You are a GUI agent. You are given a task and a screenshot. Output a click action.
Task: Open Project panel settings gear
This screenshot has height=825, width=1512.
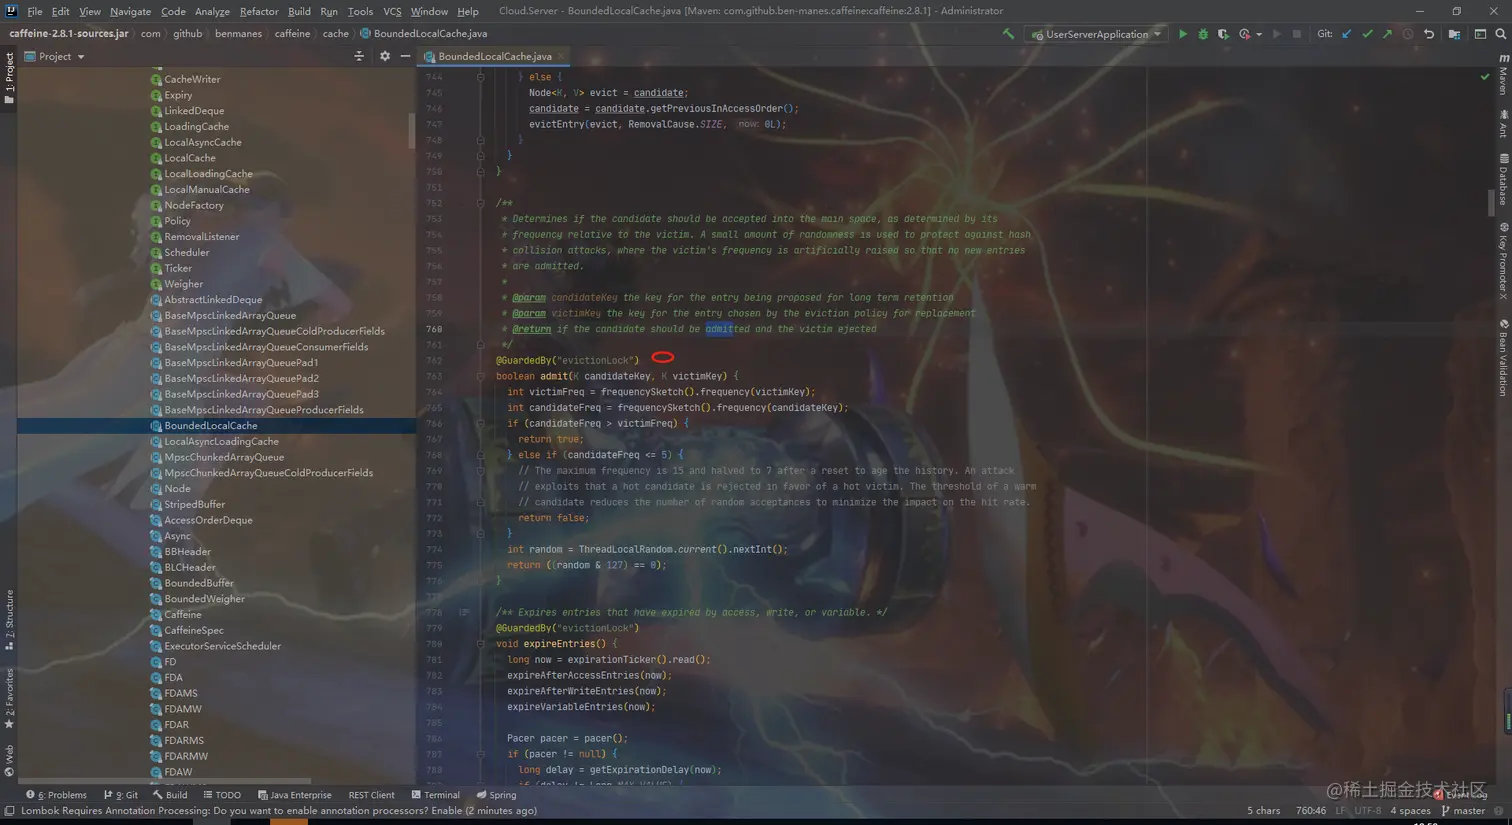(385, 56)
